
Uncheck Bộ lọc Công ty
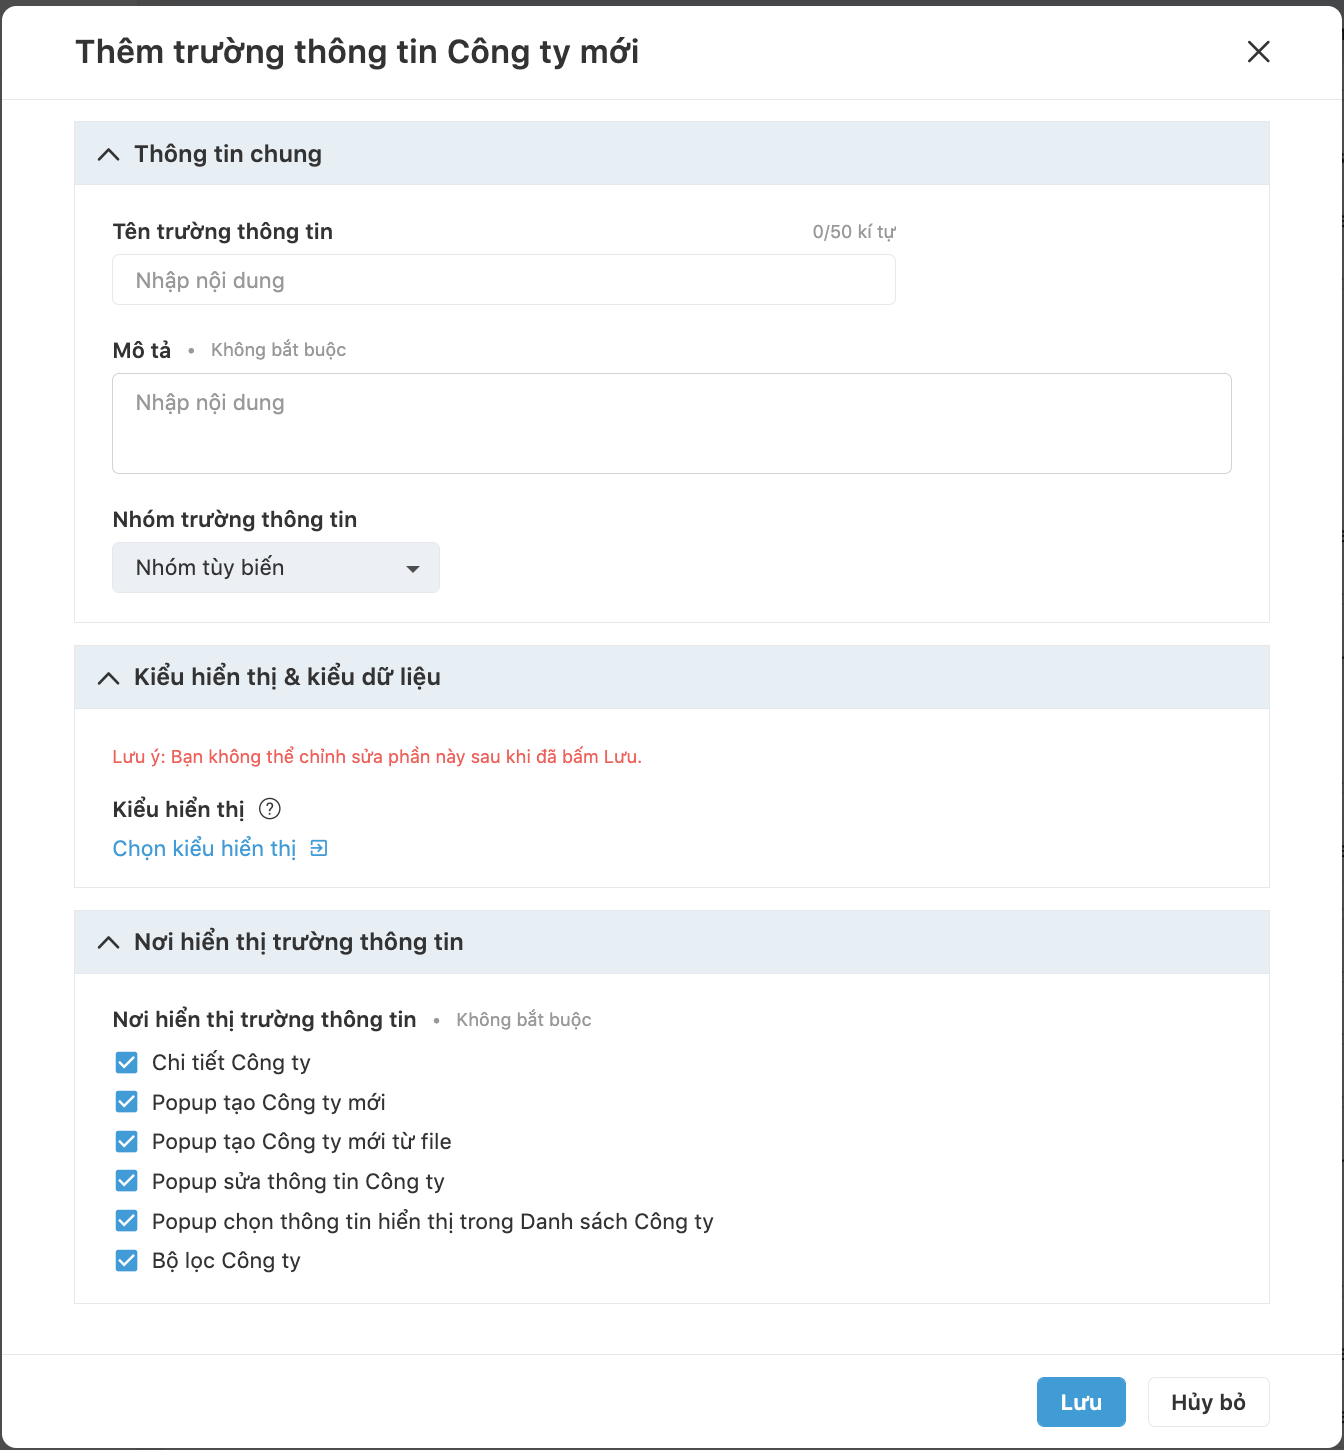click(x=127, y=1260)
